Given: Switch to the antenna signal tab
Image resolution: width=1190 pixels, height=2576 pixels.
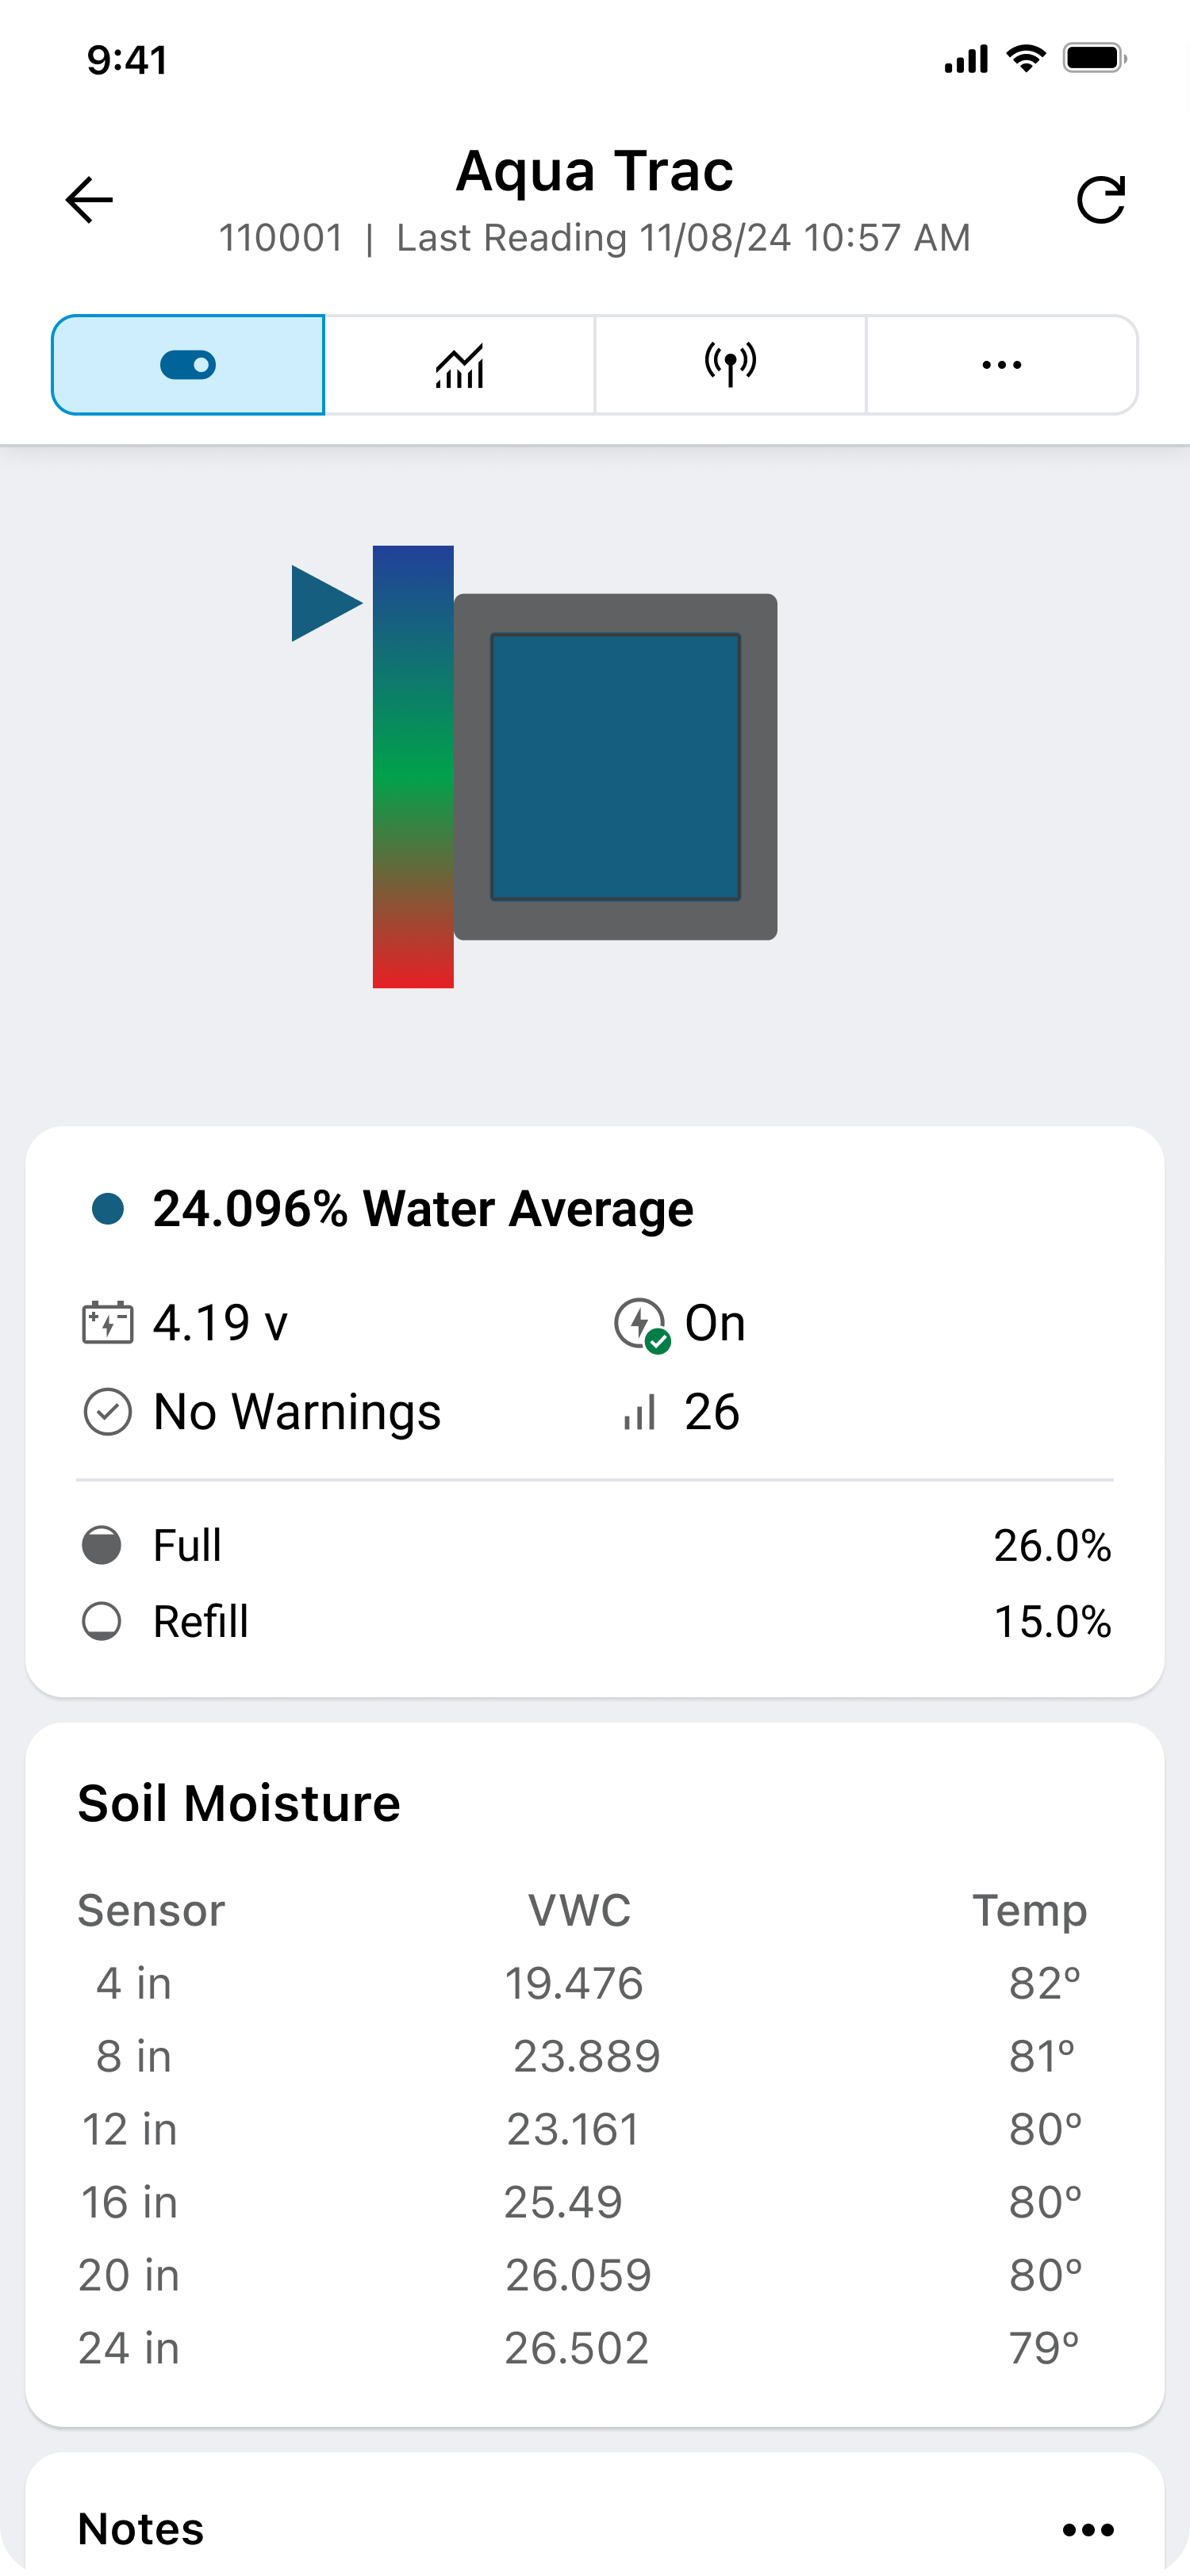Looking at the screenshot, I should (730, 365).
